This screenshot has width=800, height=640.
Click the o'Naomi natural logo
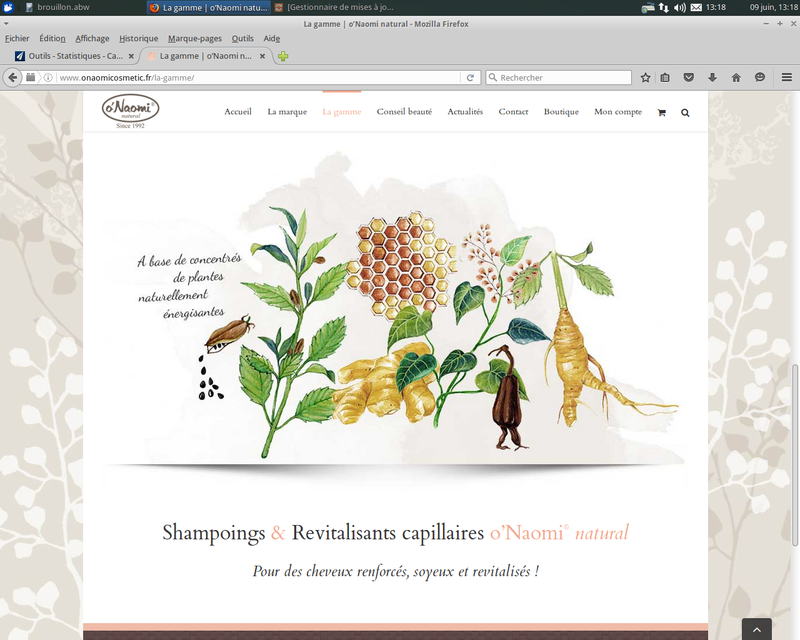[130, 111]
